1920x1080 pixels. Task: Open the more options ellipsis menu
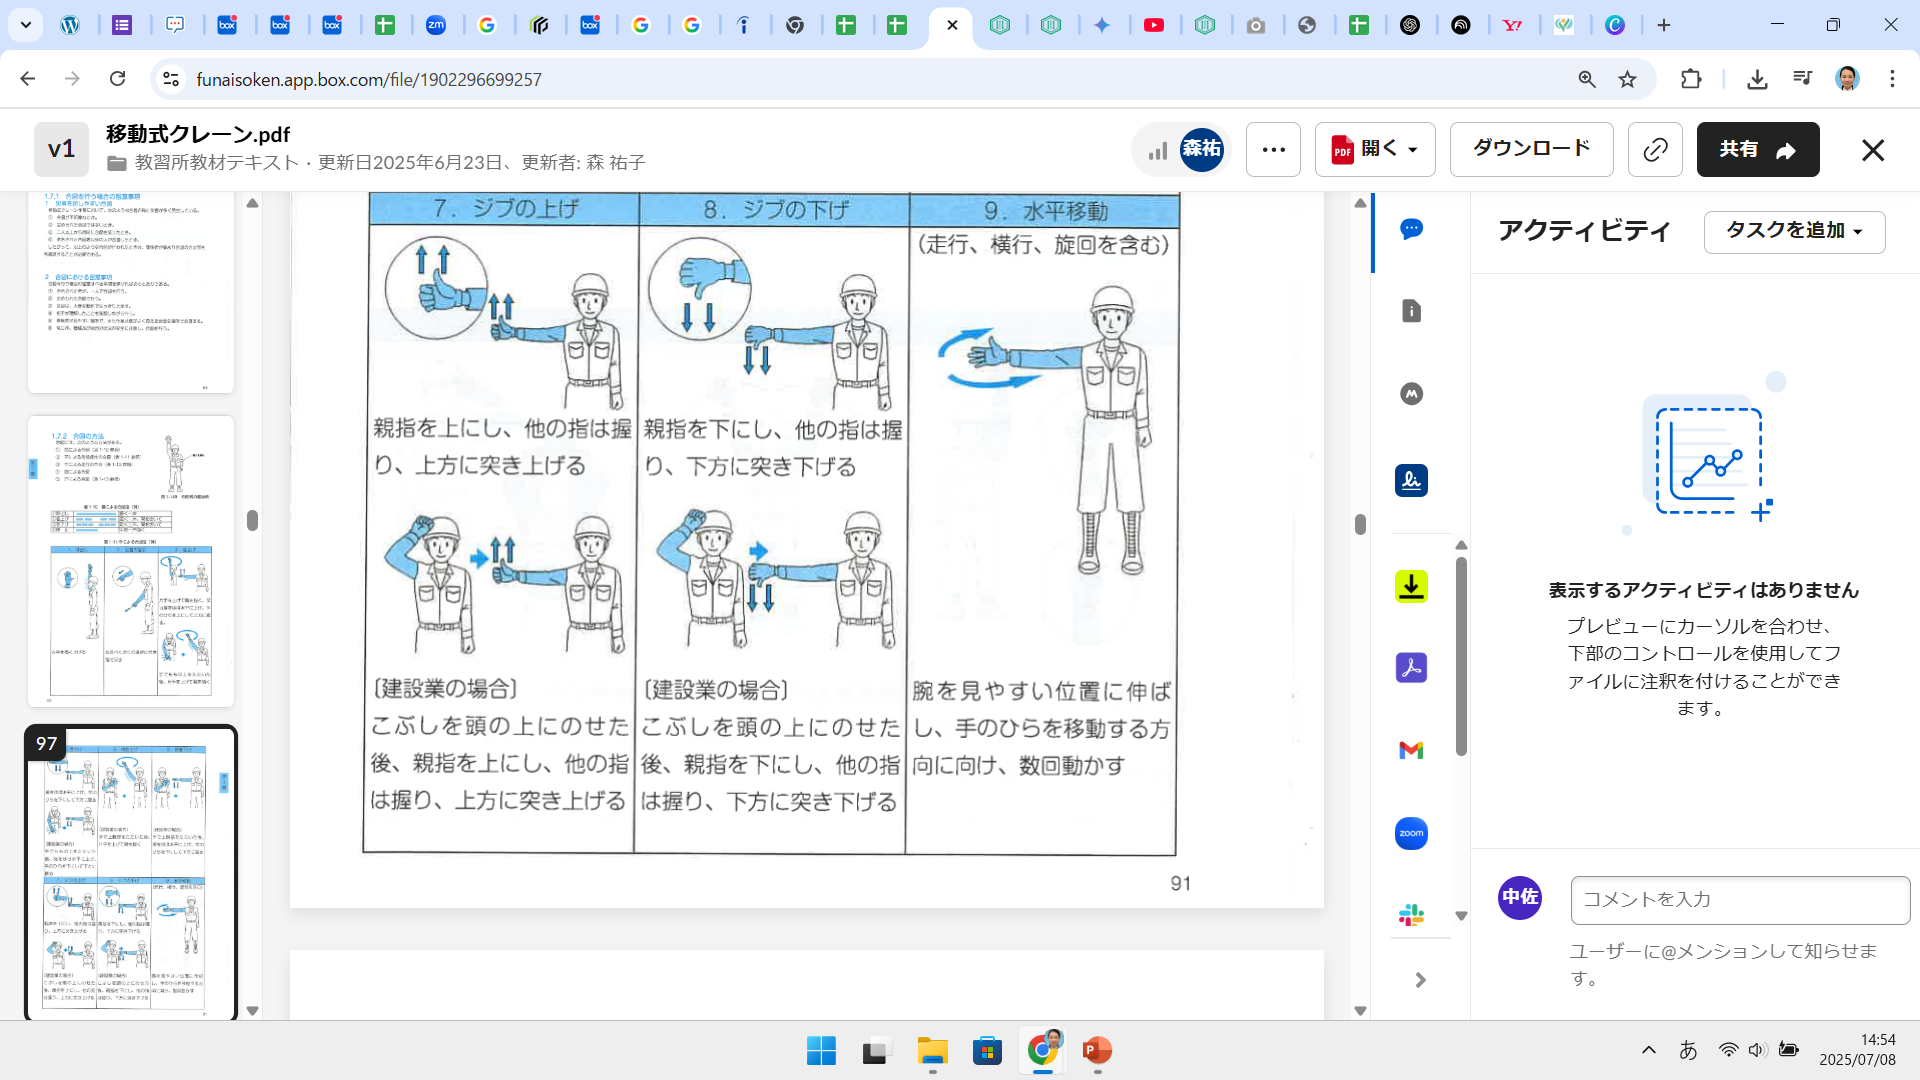pos(1273,150)
